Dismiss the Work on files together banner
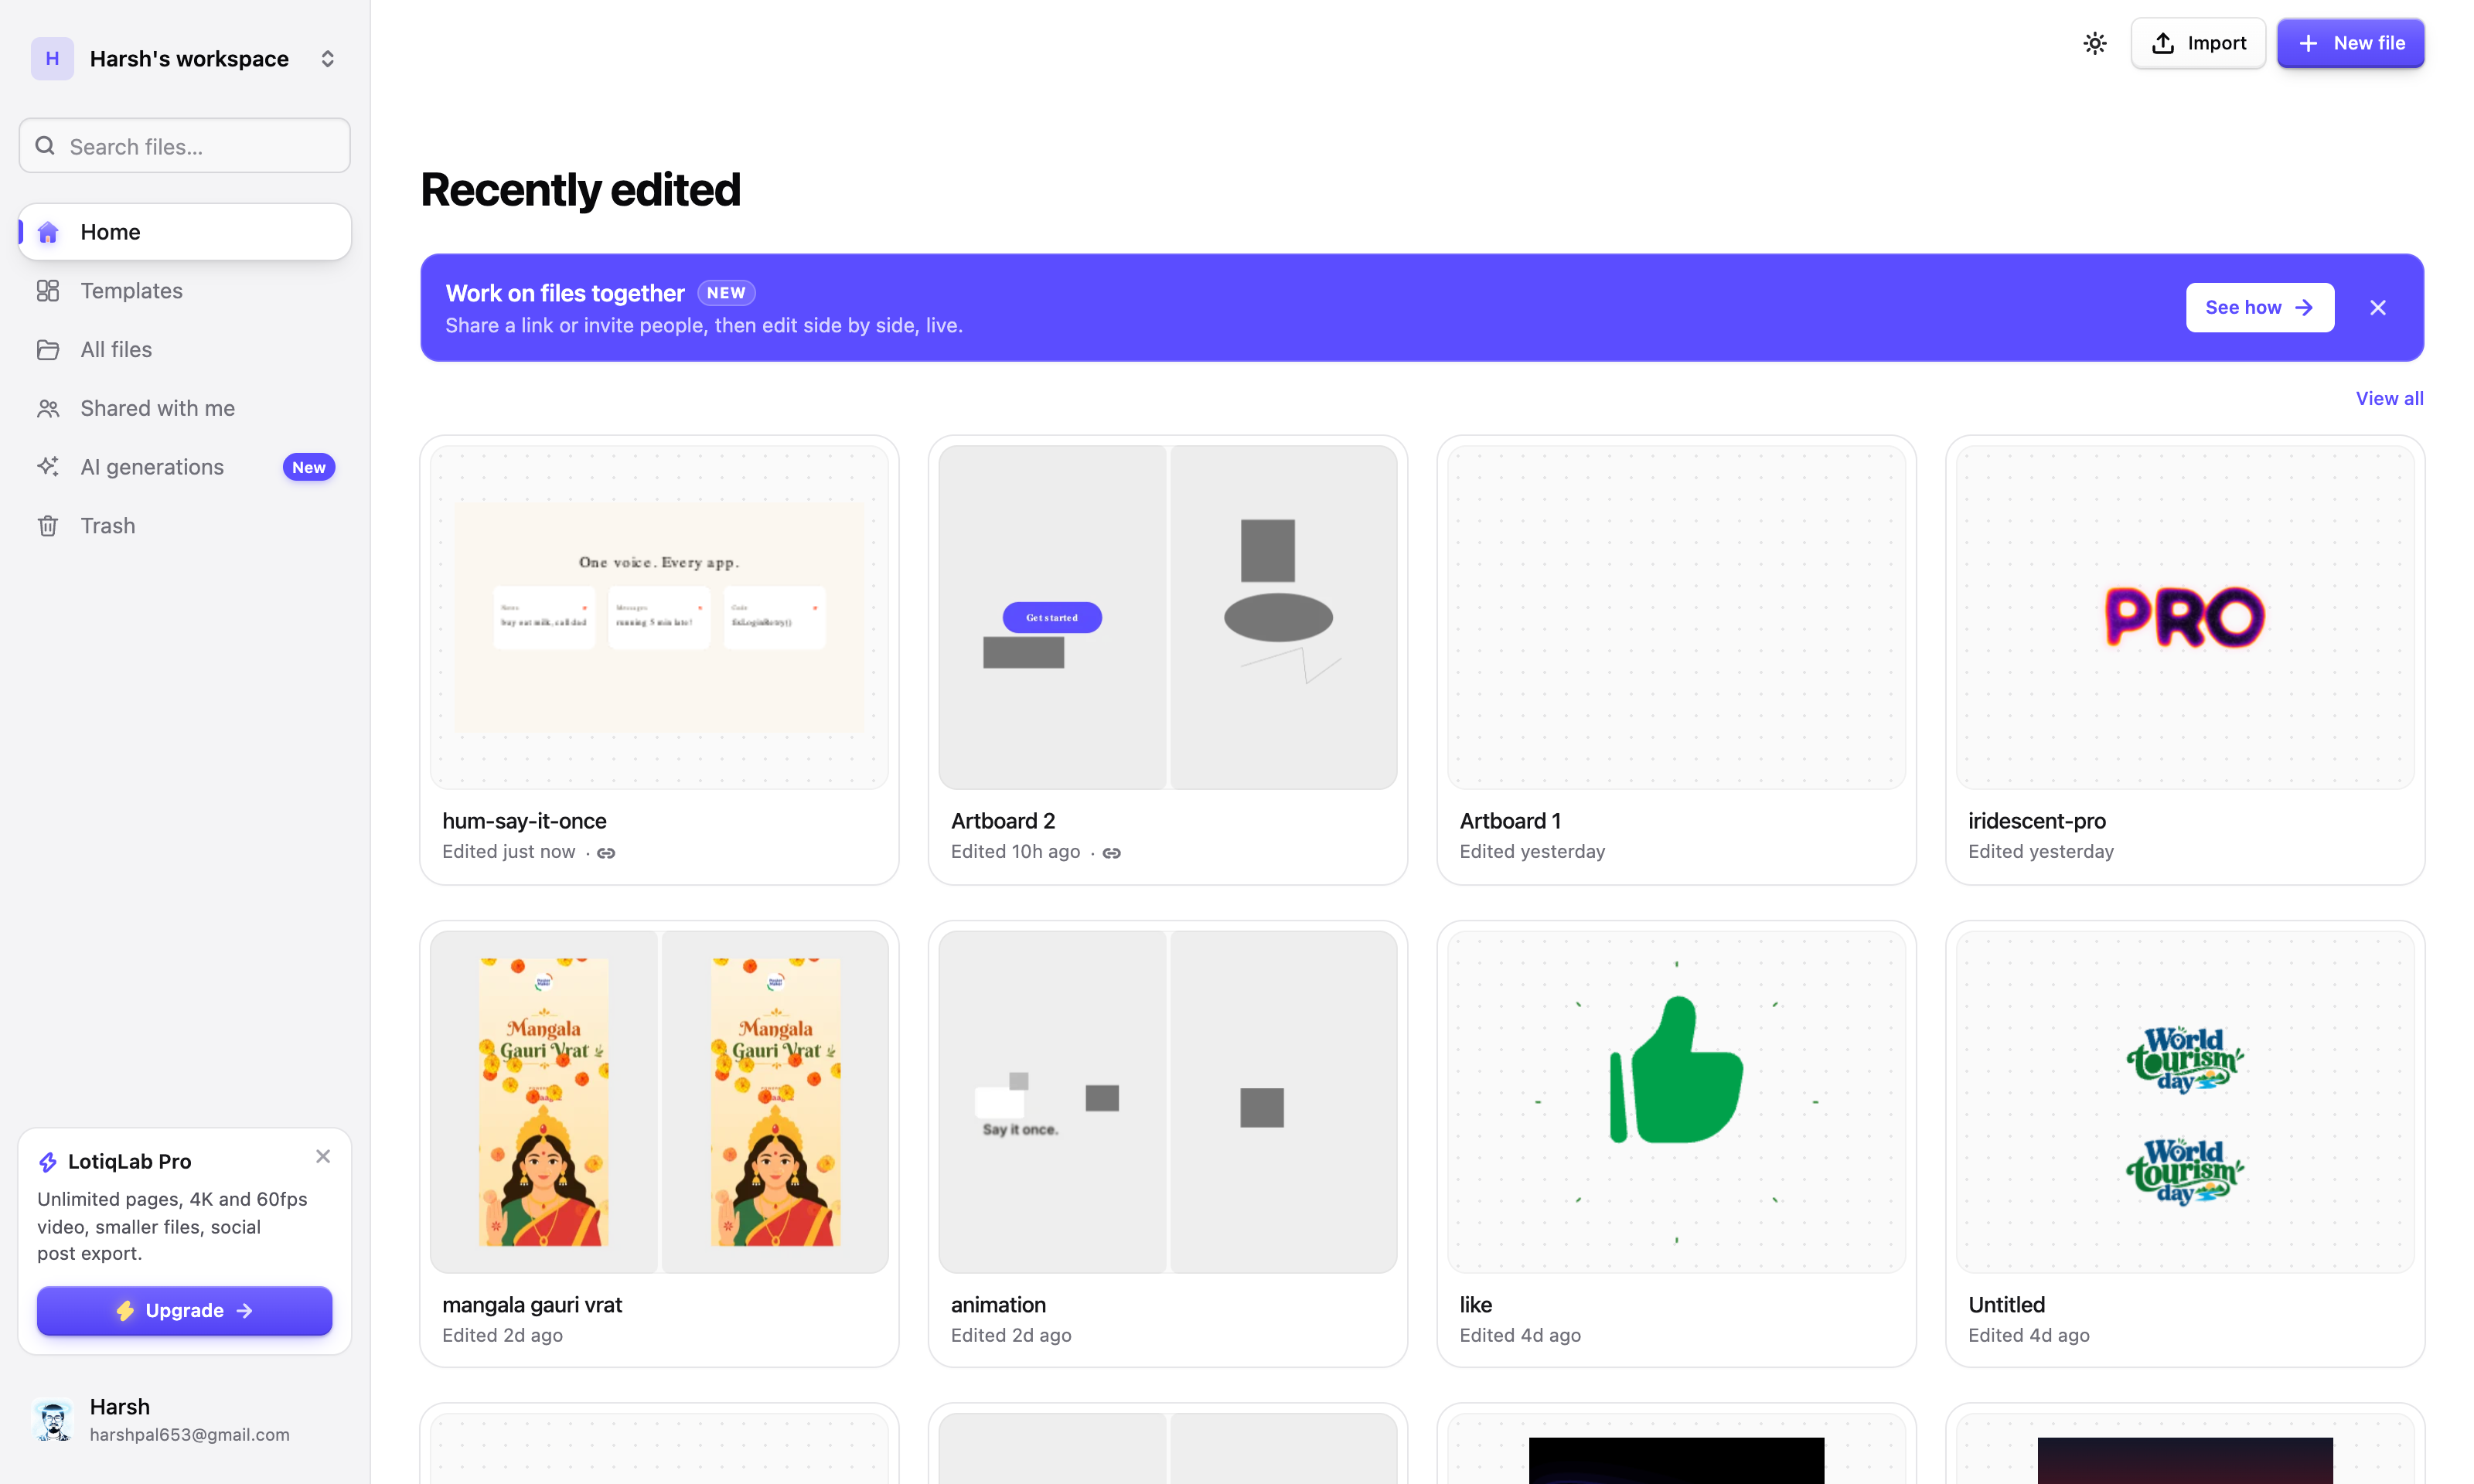The width and height of the screenshot is (2474, 1484). coord(2377,307)
